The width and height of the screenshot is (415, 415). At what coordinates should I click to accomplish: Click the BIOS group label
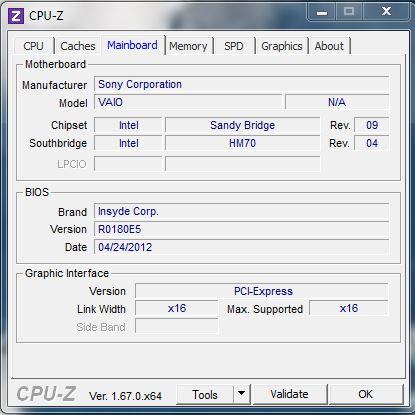pyautogui.click(x=37, y=192)
